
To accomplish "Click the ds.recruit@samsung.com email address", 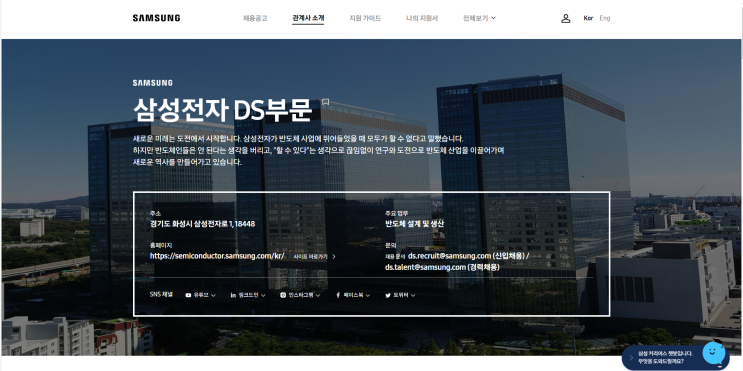I will click(449, 256).
